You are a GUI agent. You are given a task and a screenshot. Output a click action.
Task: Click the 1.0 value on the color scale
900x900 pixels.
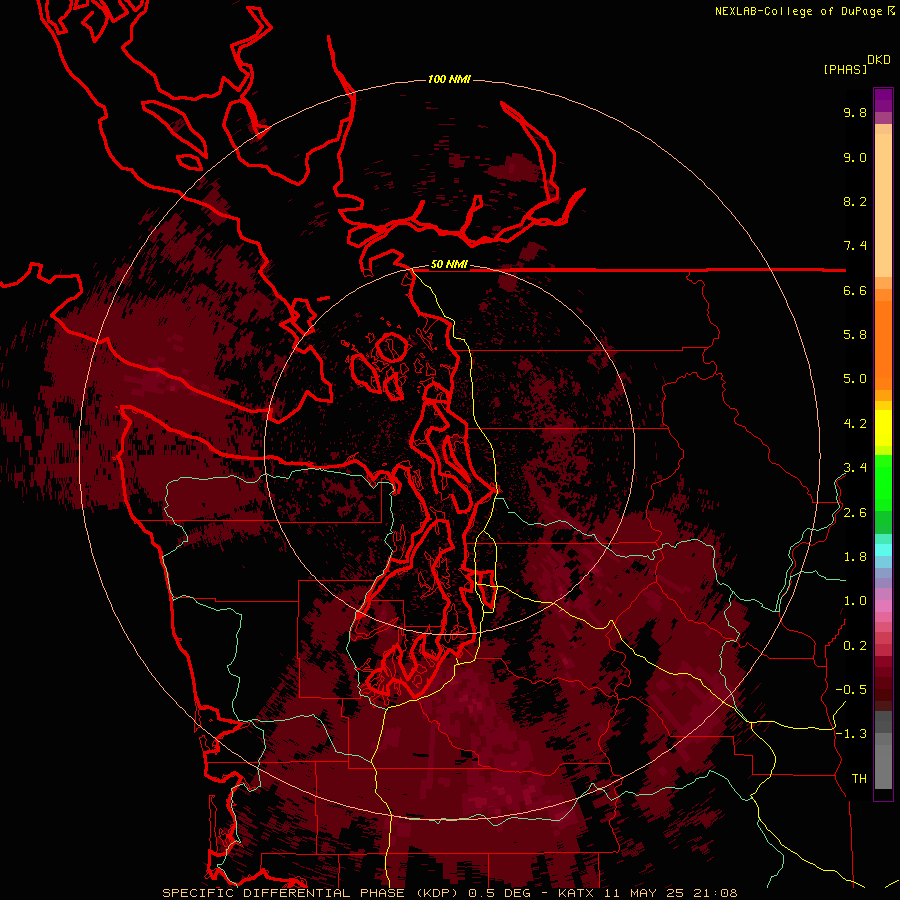(855, 601)
